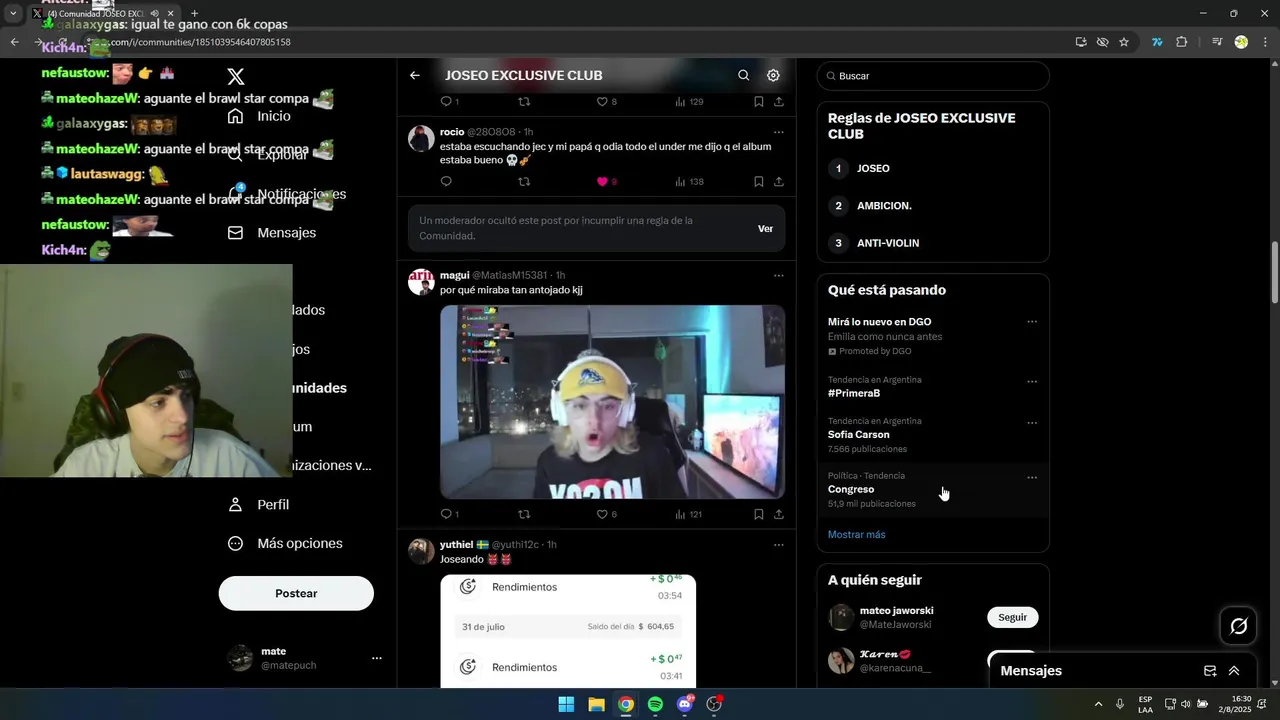View analytics for magui's post (121)
This screenshot has width=1280, height=720.
tap(690, 514)
